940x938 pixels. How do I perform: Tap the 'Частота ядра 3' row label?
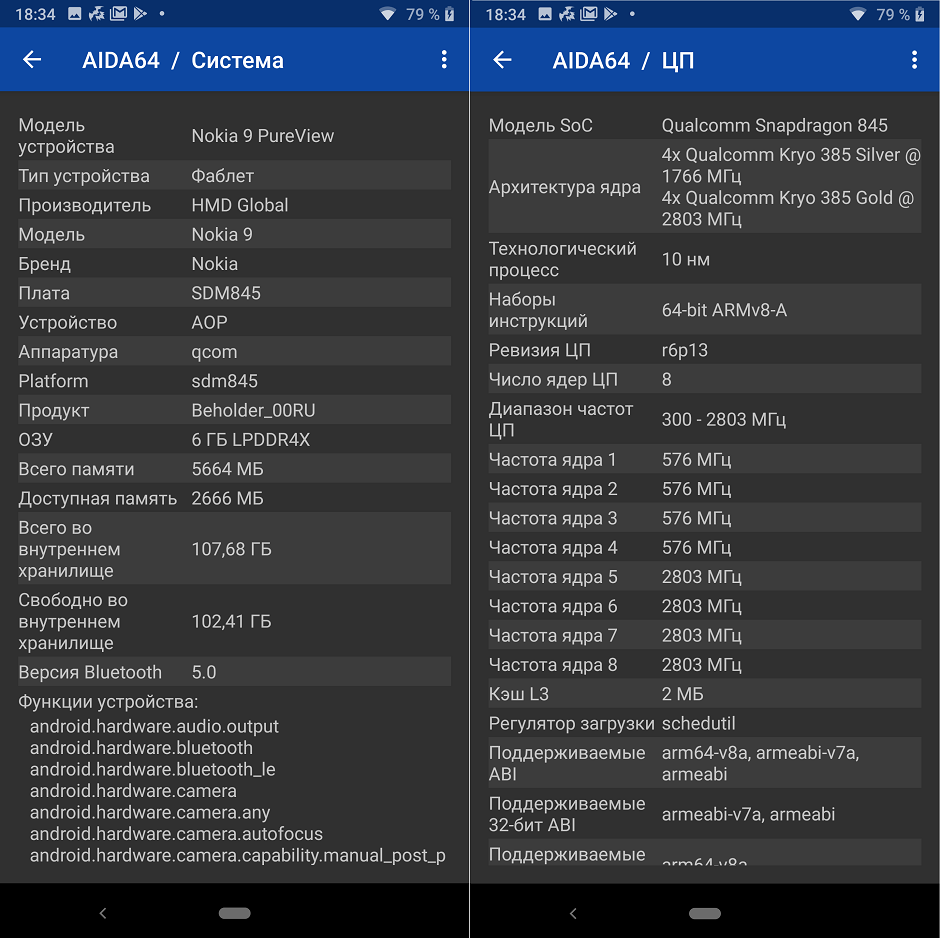point(553,518)
